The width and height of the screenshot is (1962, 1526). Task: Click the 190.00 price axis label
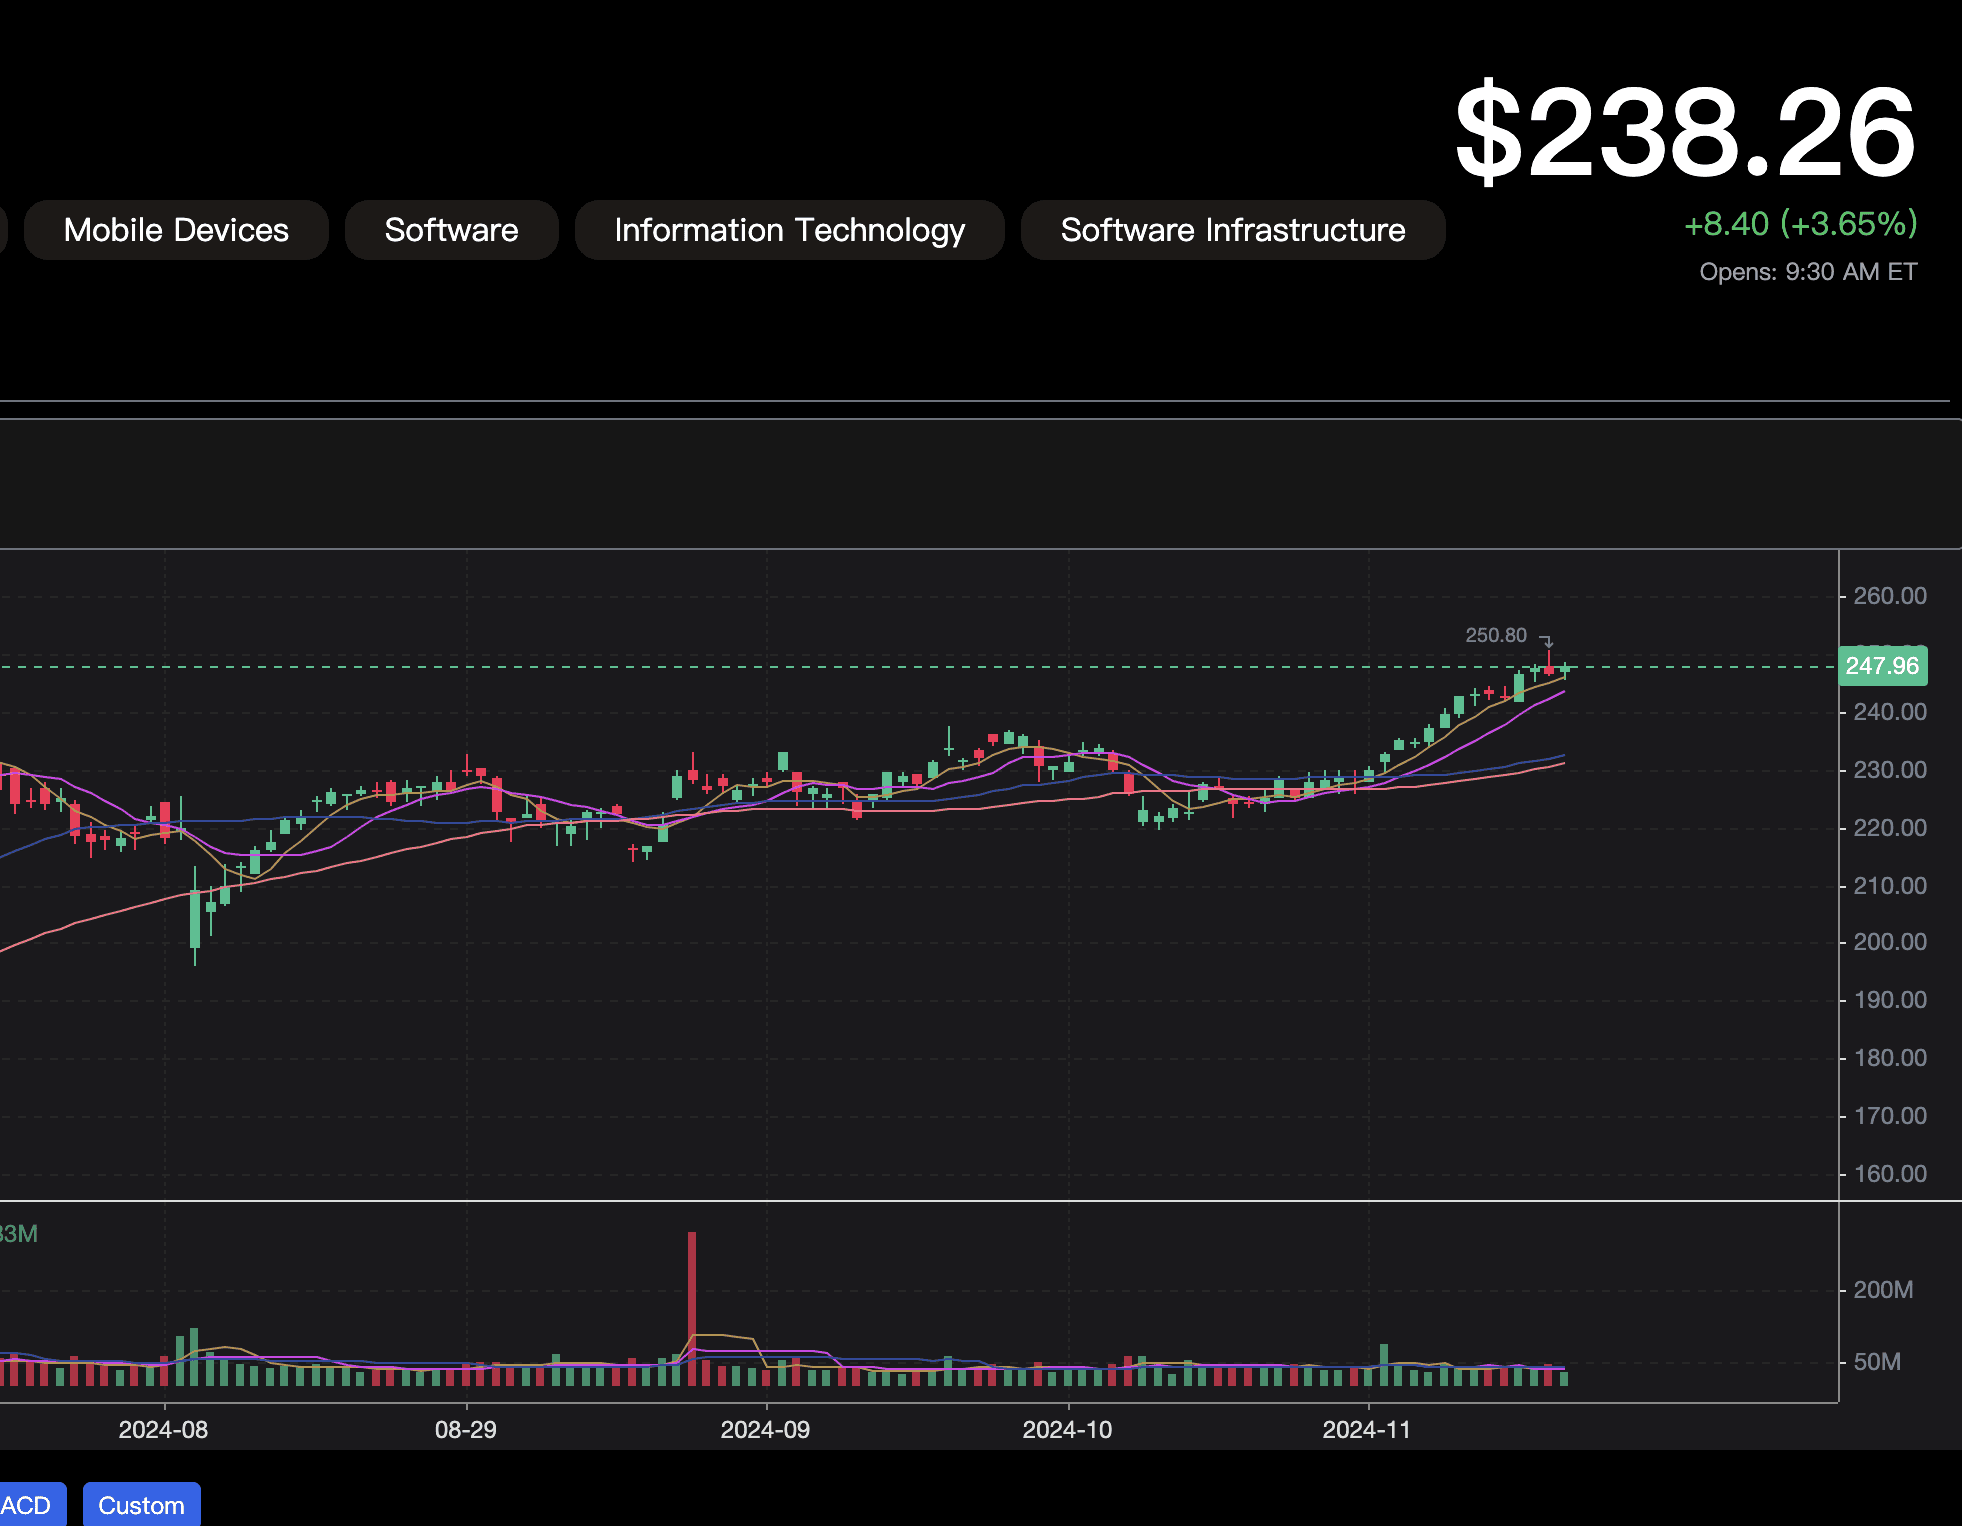(1890, 1000)
